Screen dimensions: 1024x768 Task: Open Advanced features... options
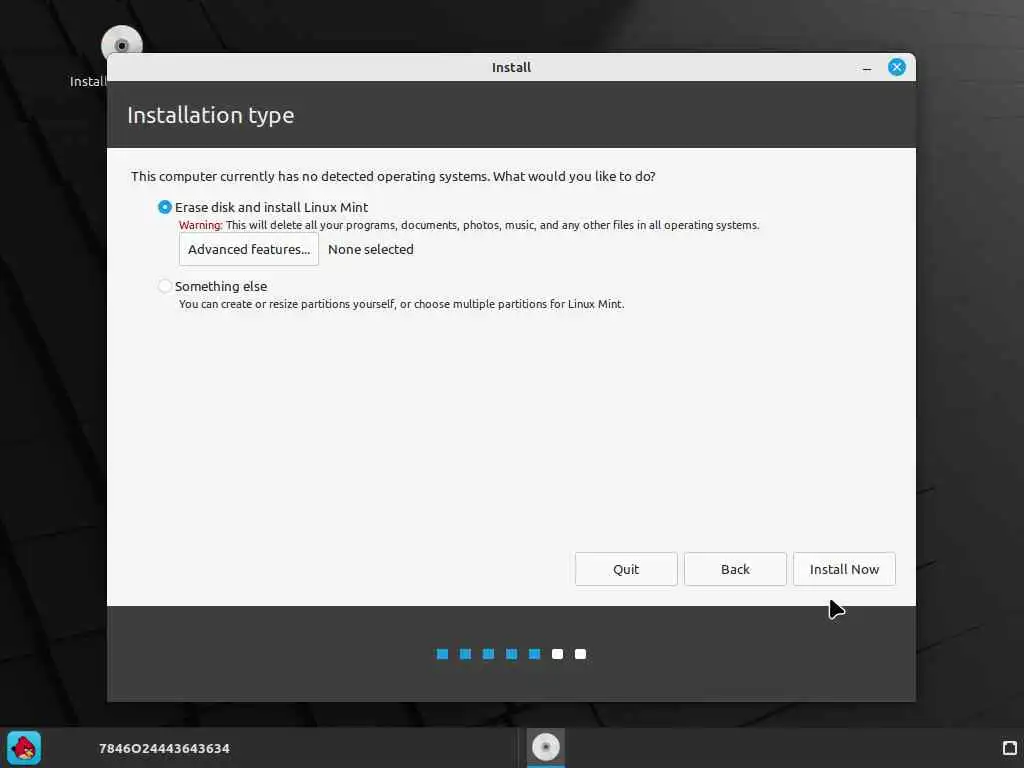tap(249, 249)
